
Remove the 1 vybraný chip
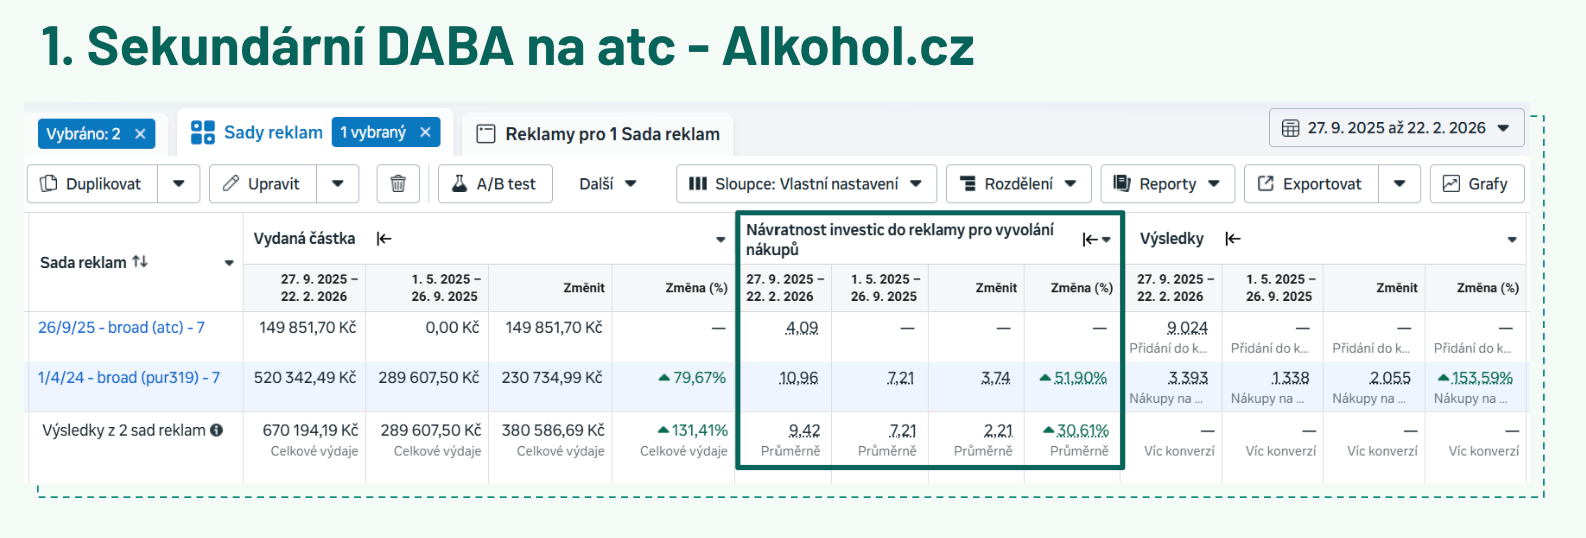click(425, 132)
